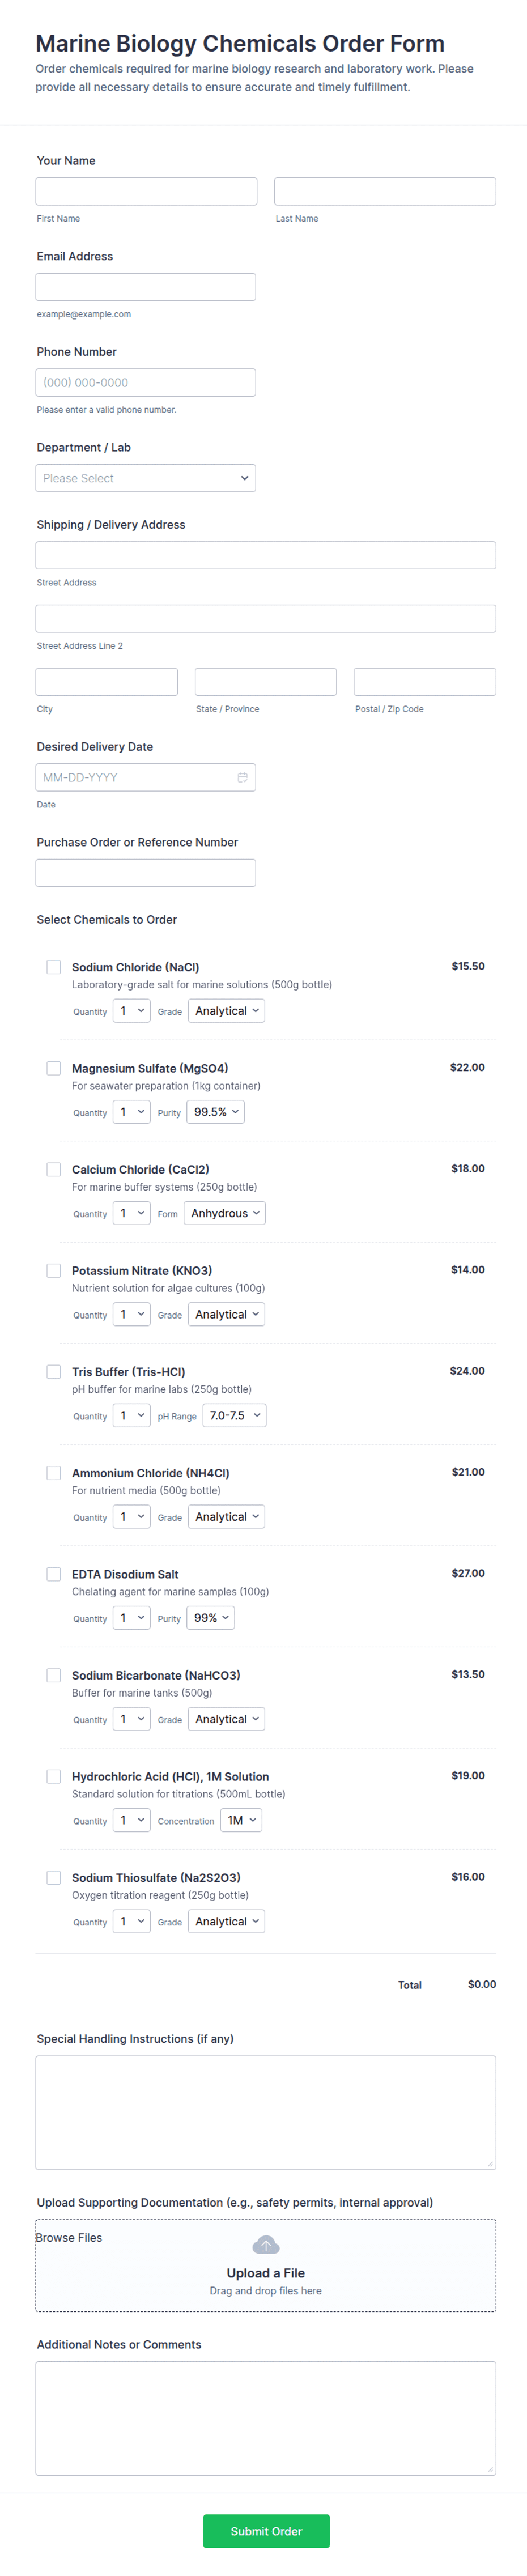Check the Calcium Chloride (CaCl2) item

[x=54, y=1169]
